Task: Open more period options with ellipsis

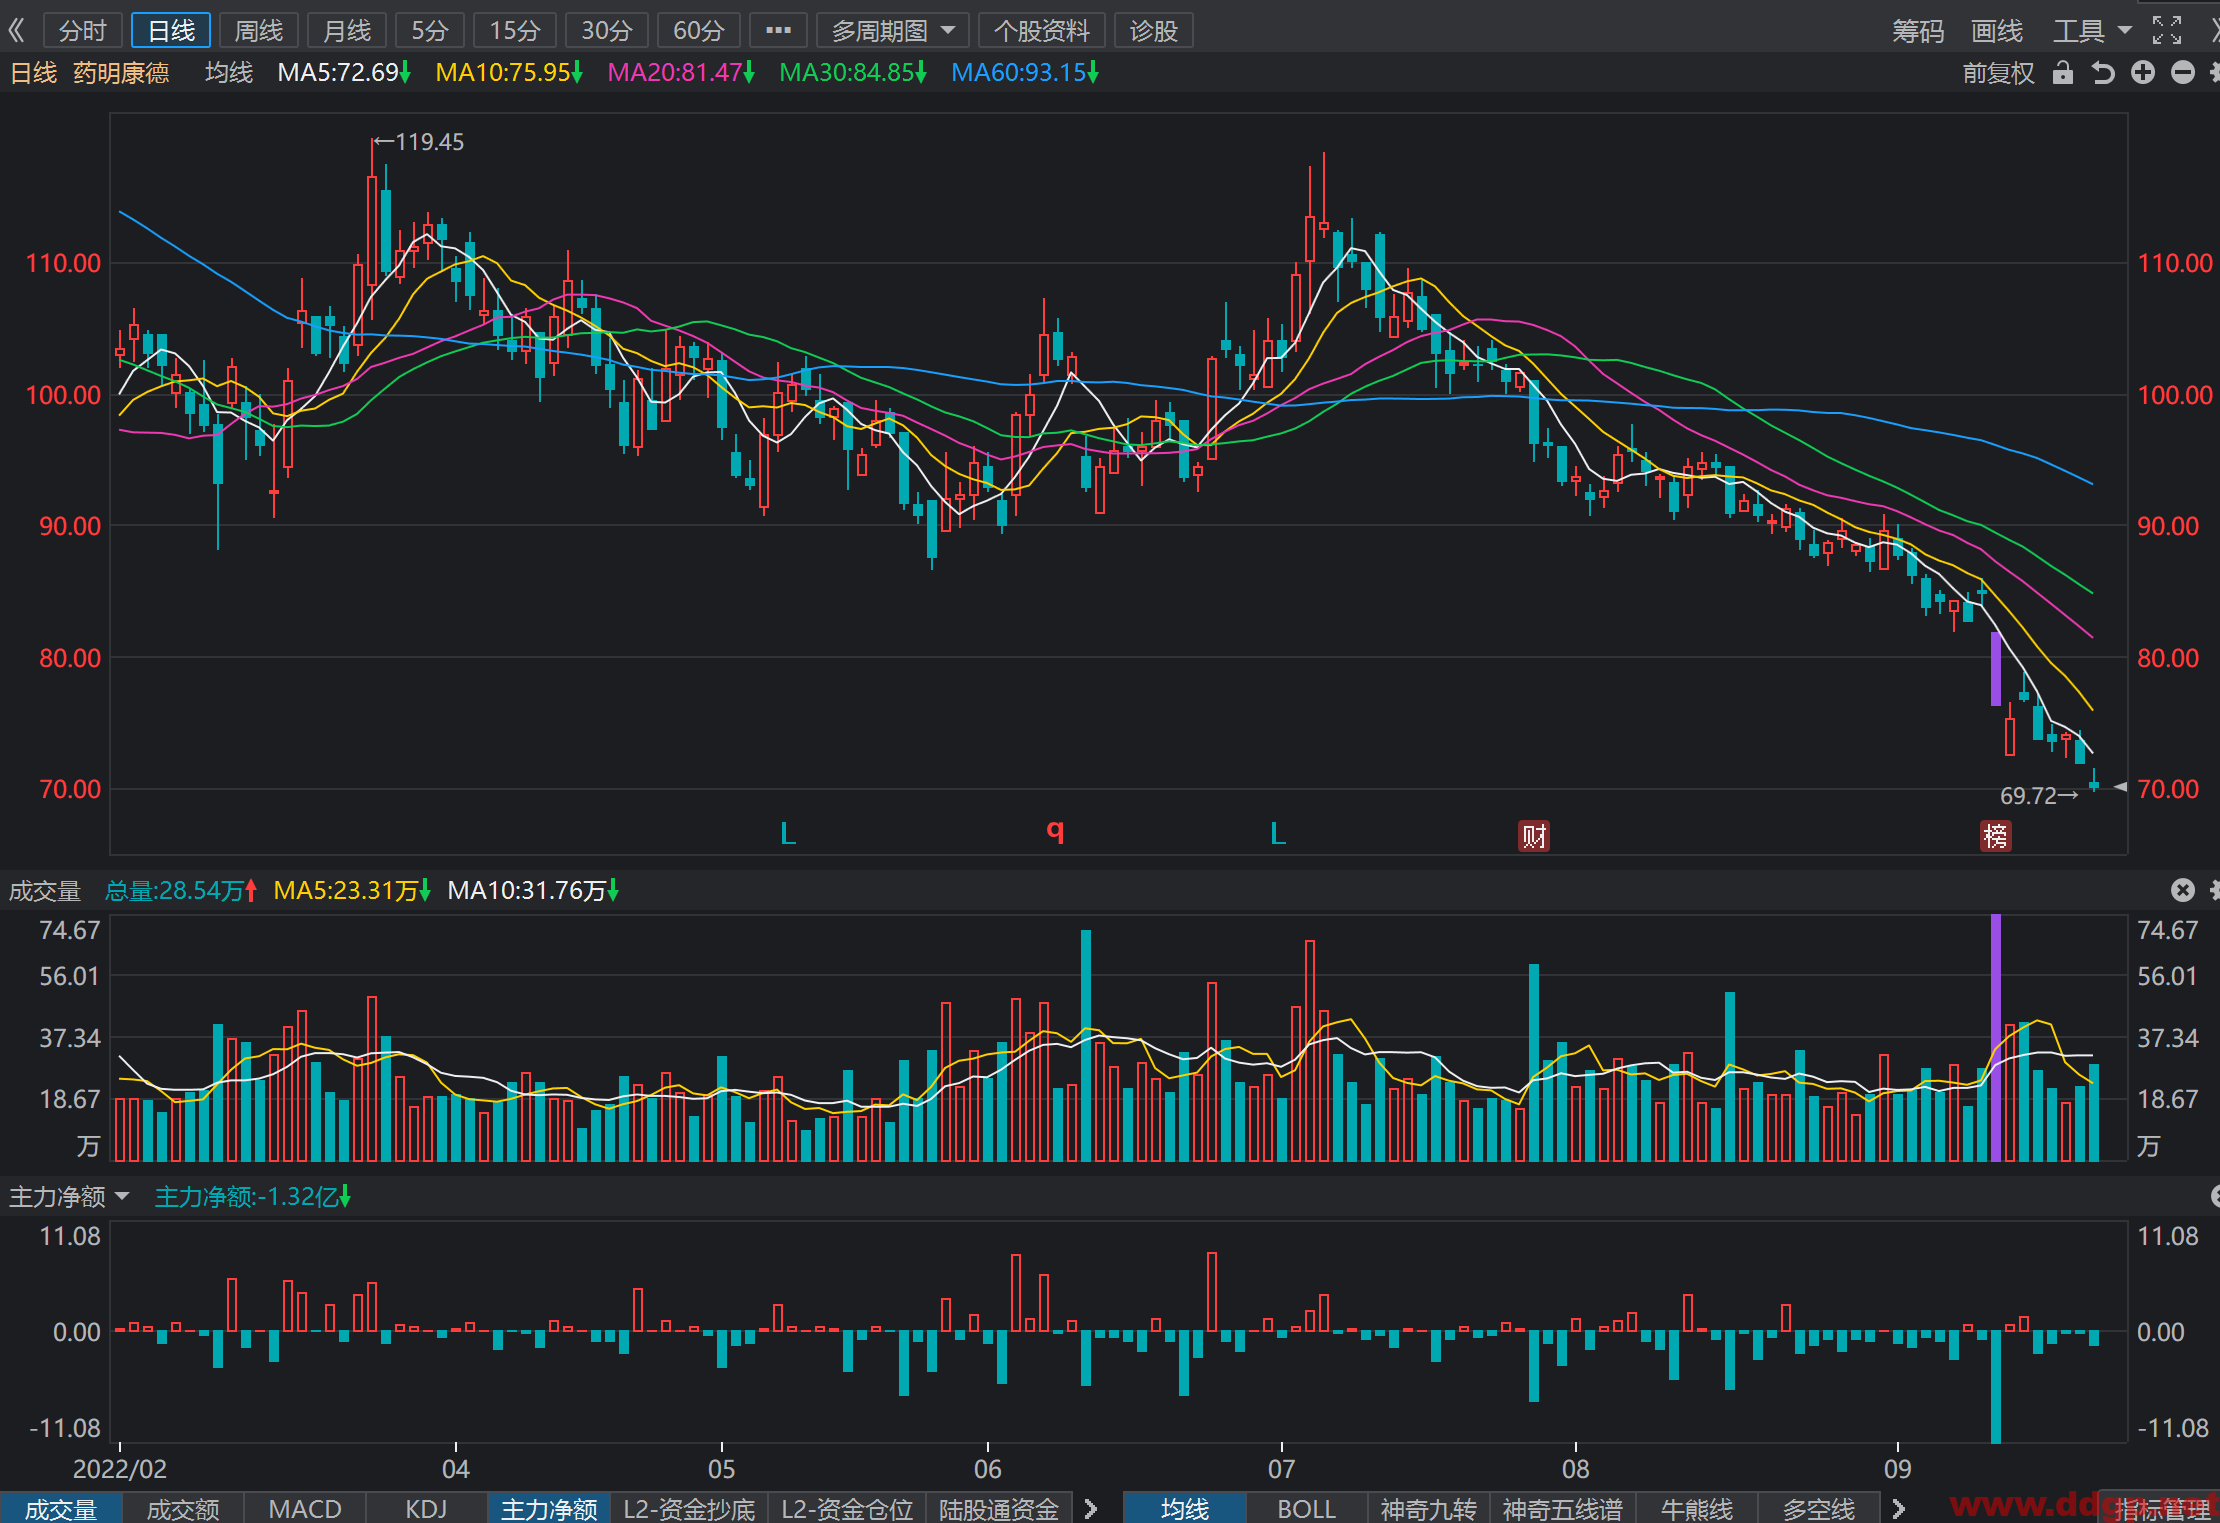Action: pos(778,31)
